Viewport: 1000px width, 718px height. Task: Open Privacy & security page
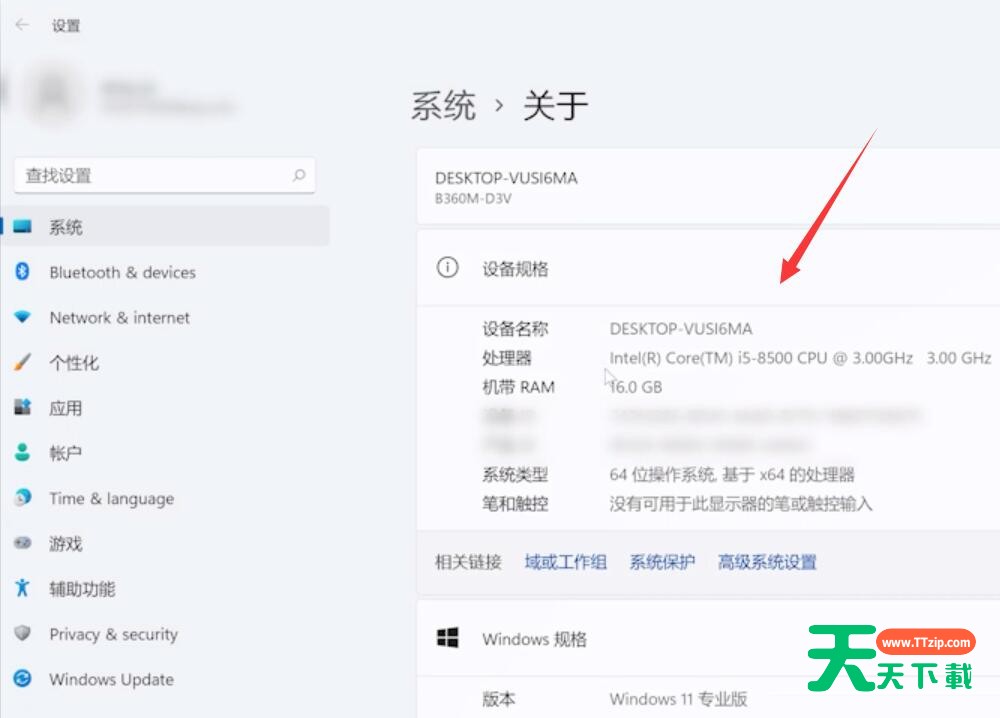(113, 634)
